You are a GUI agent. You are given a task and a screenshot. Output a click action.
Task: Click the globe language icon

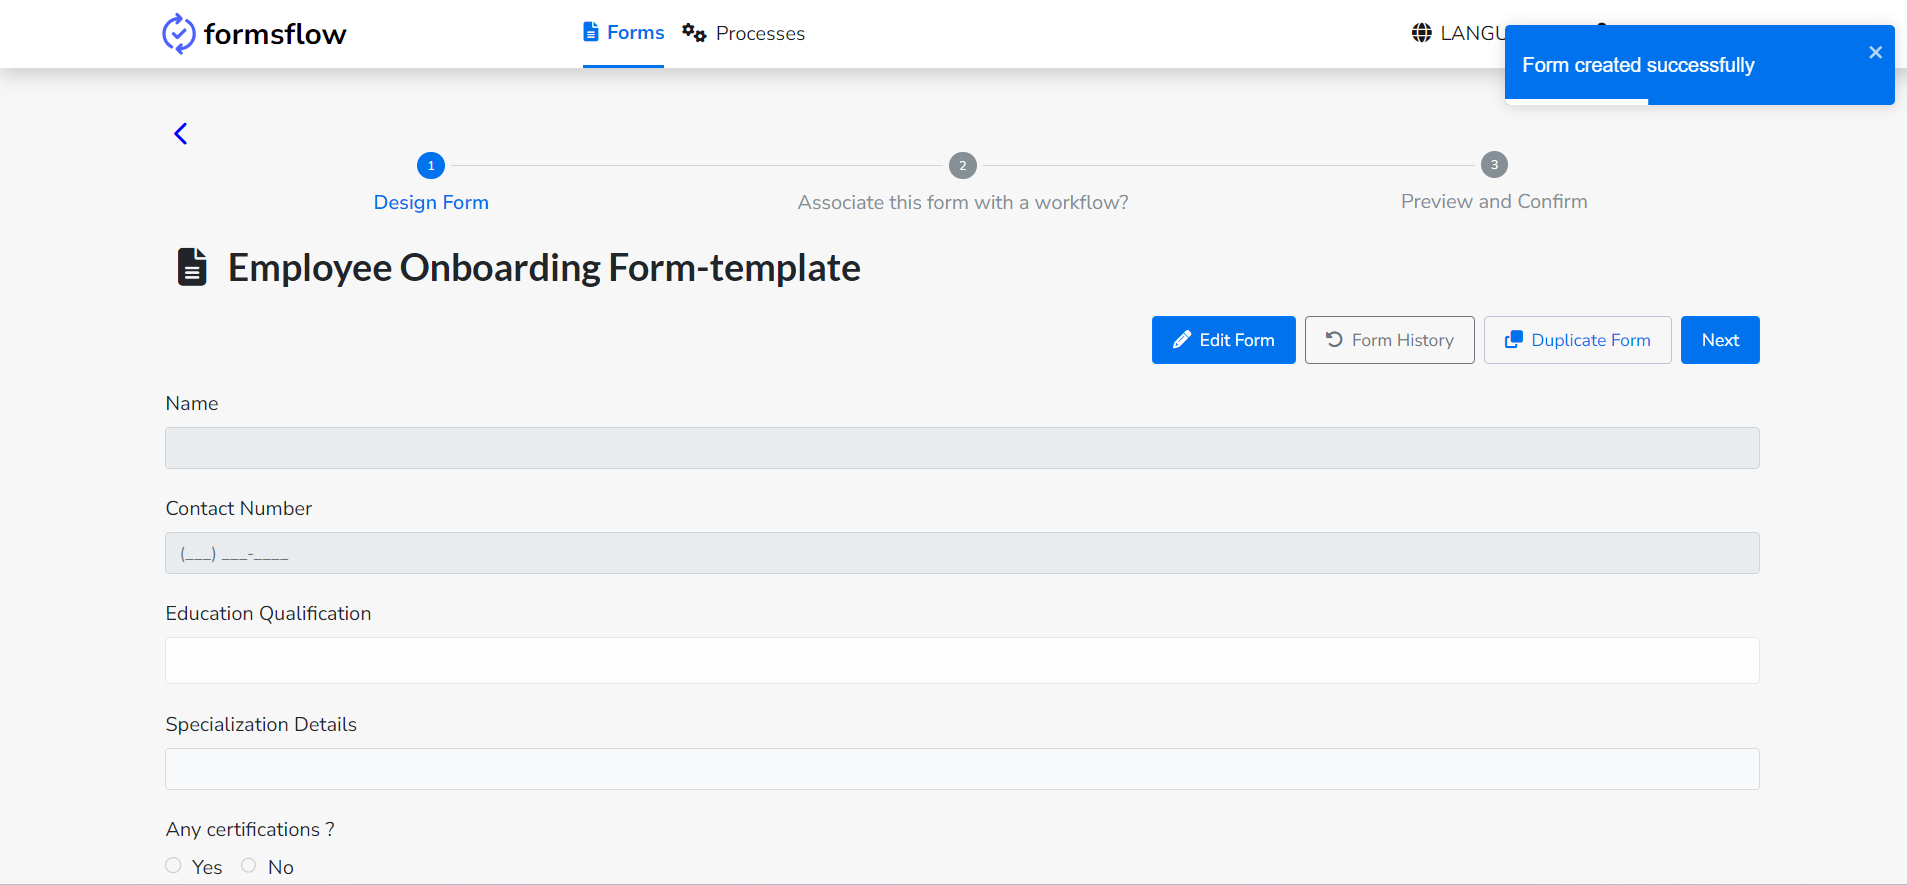[1421, 33]
